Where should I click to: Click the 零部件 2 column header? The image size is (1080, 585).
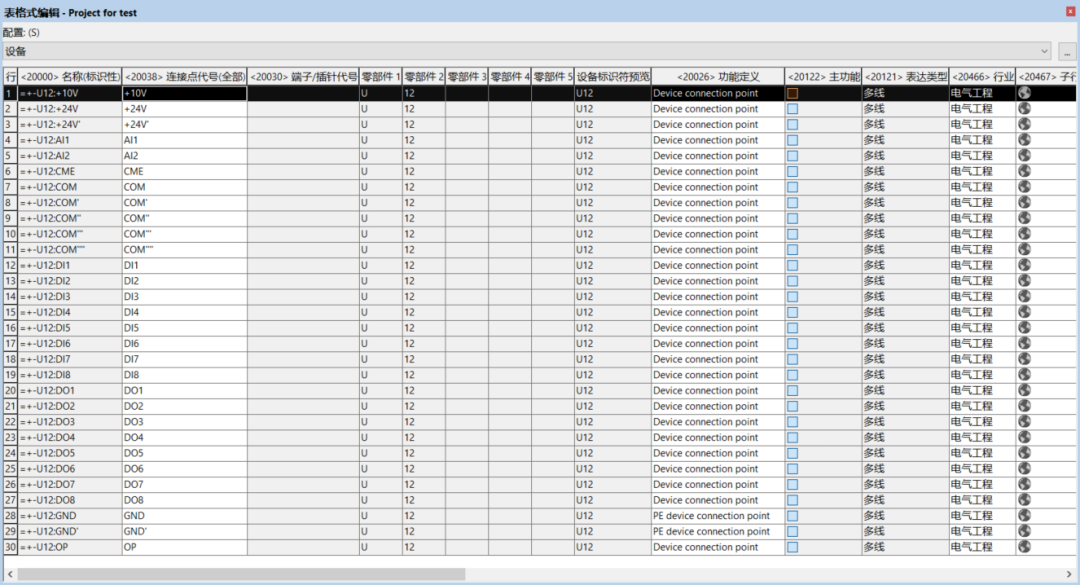pos(424,76)
